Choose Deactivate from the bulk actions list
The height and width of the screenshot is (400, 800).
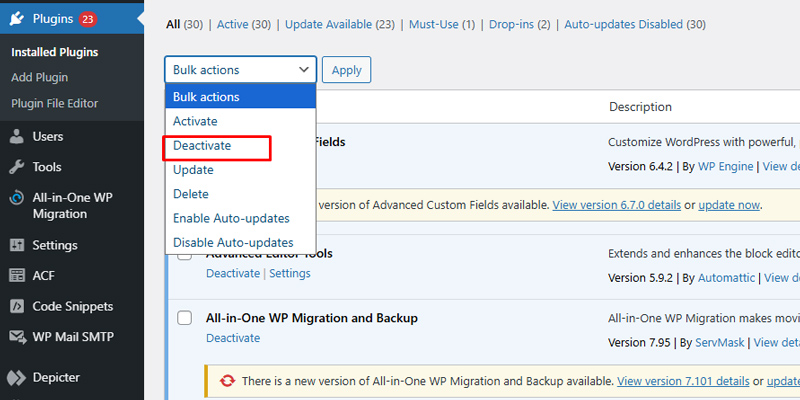(202, 146)
